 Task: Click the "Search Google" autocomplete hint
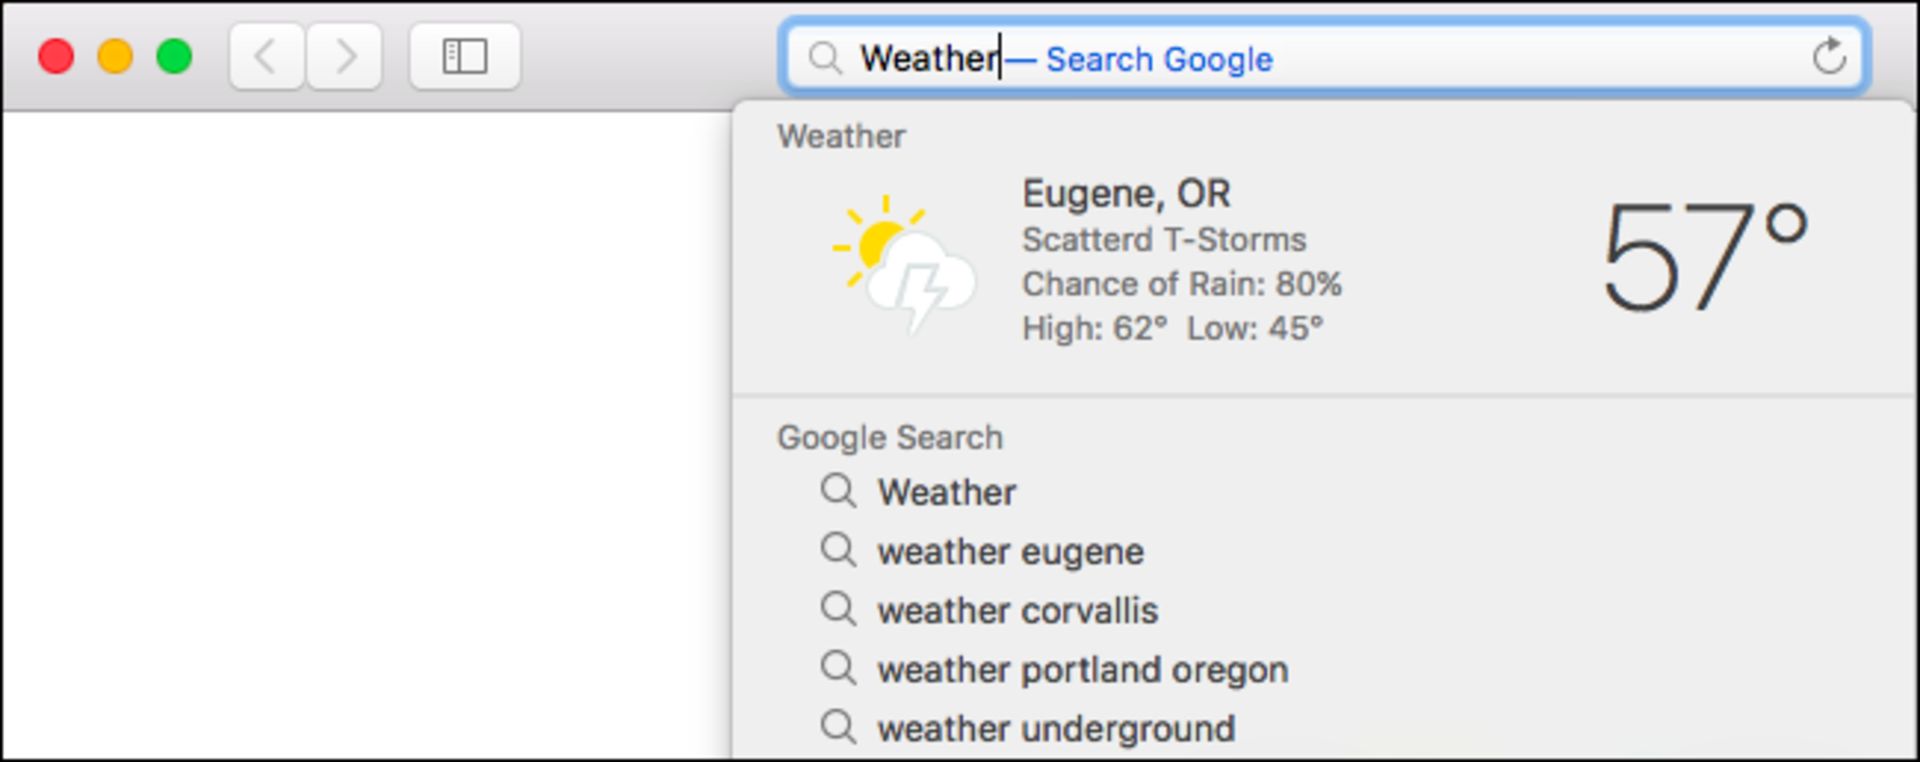1158,60
